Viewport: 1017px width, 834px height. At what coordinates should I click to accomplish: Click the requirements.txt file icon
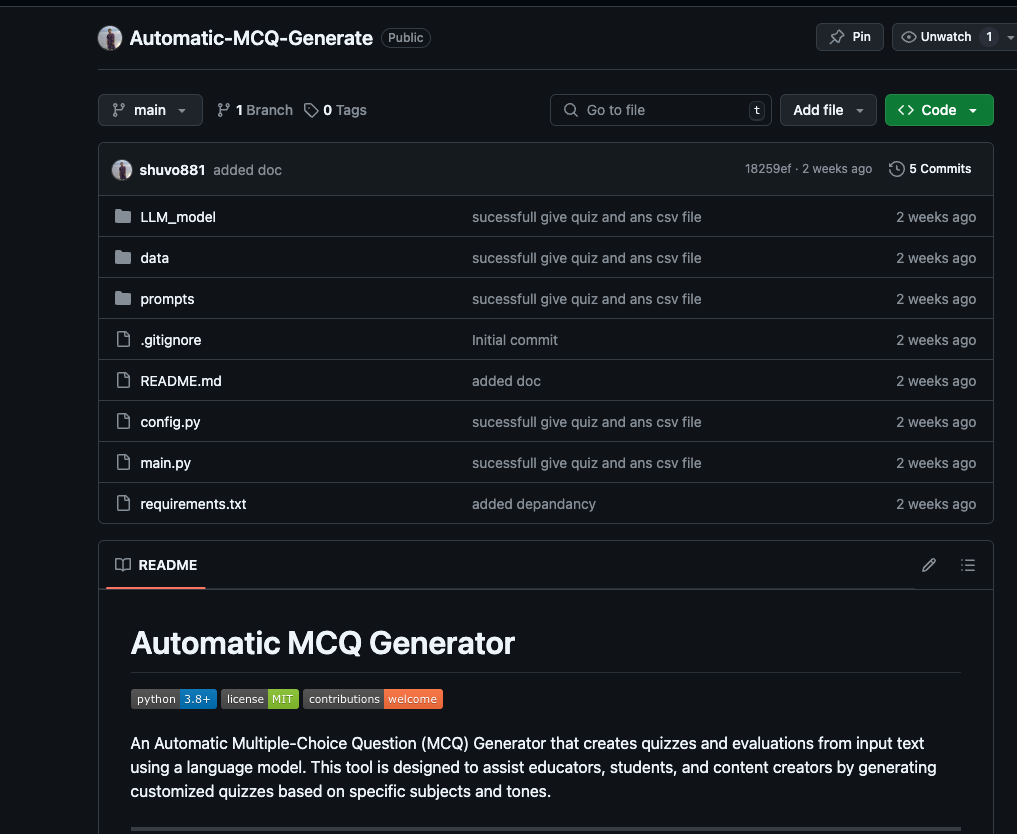coord(123,504)
